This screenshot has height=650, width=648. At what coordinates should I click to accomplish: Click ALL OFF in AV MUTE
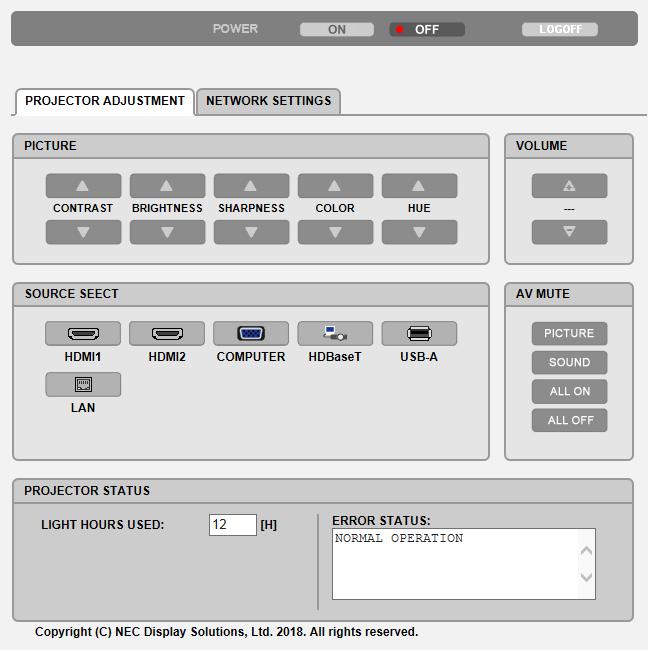(569, 420)
